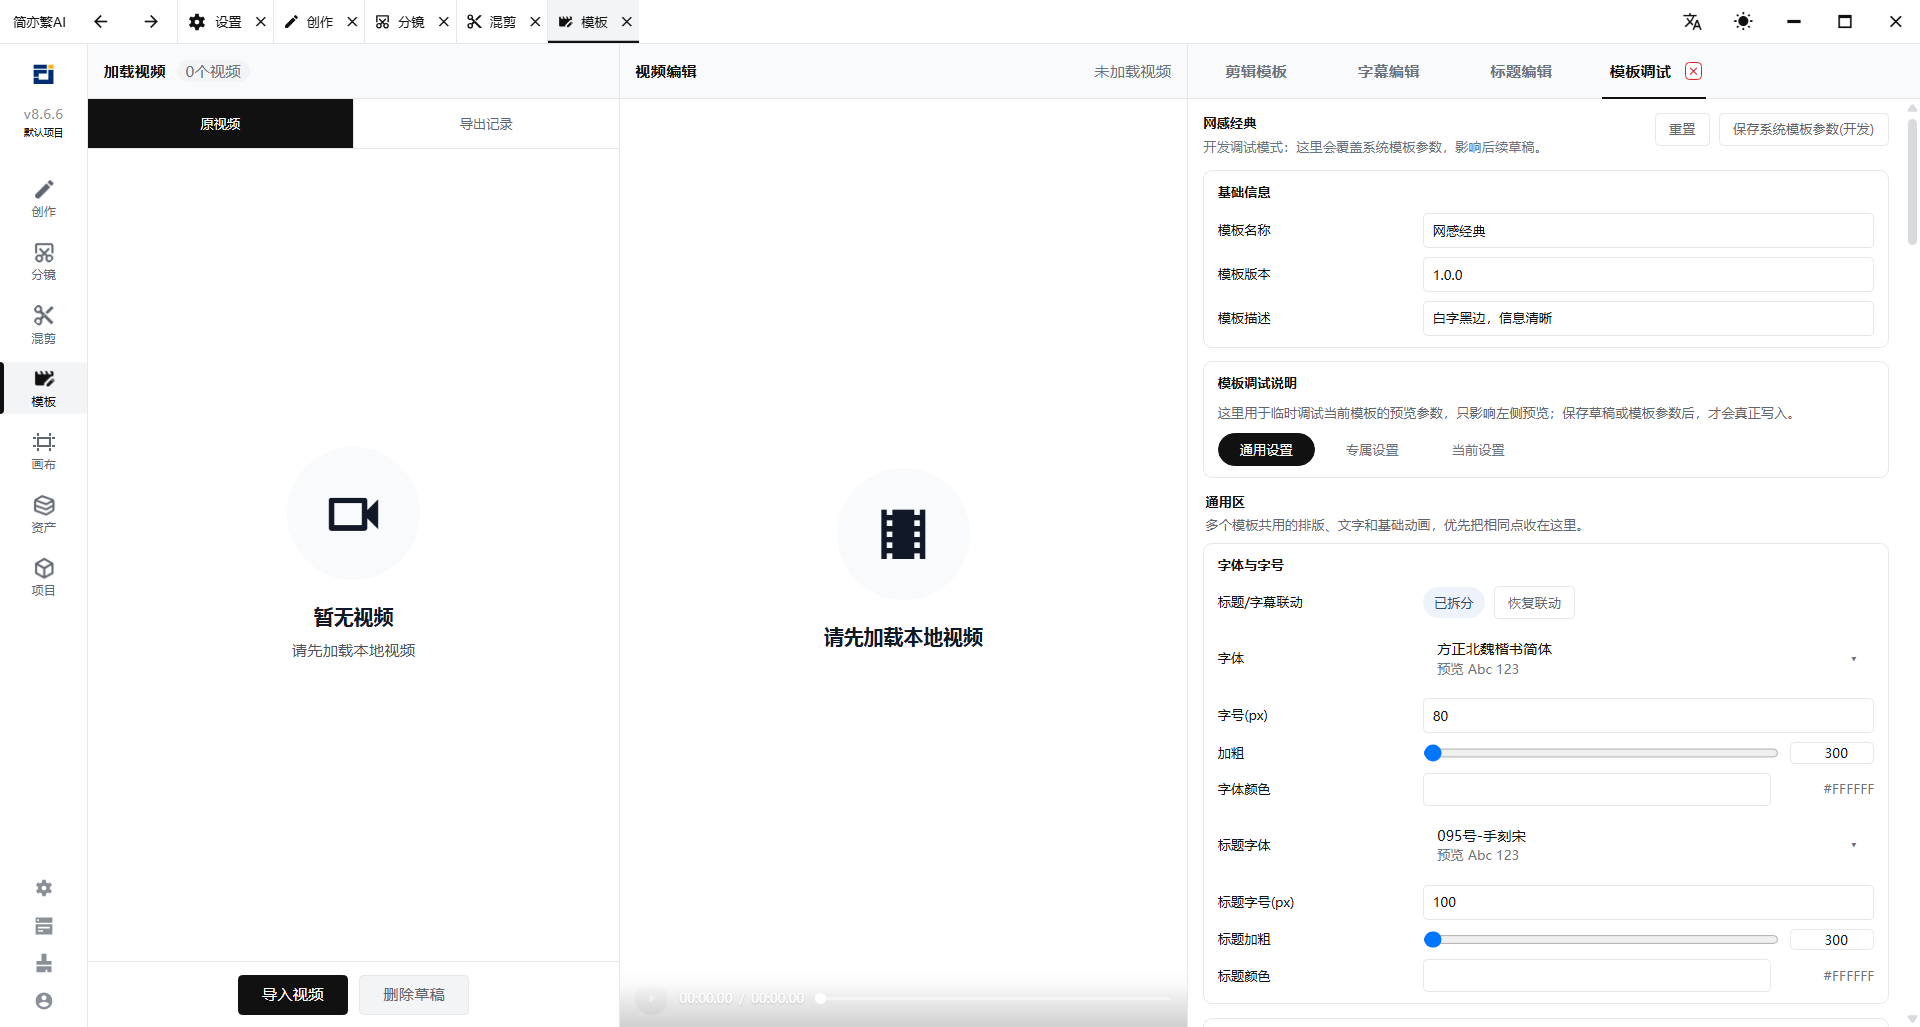Open the 分镜 sidebar section
Image resolution: width=1920 pixels, height=1027 pixels.
[43, 261]
